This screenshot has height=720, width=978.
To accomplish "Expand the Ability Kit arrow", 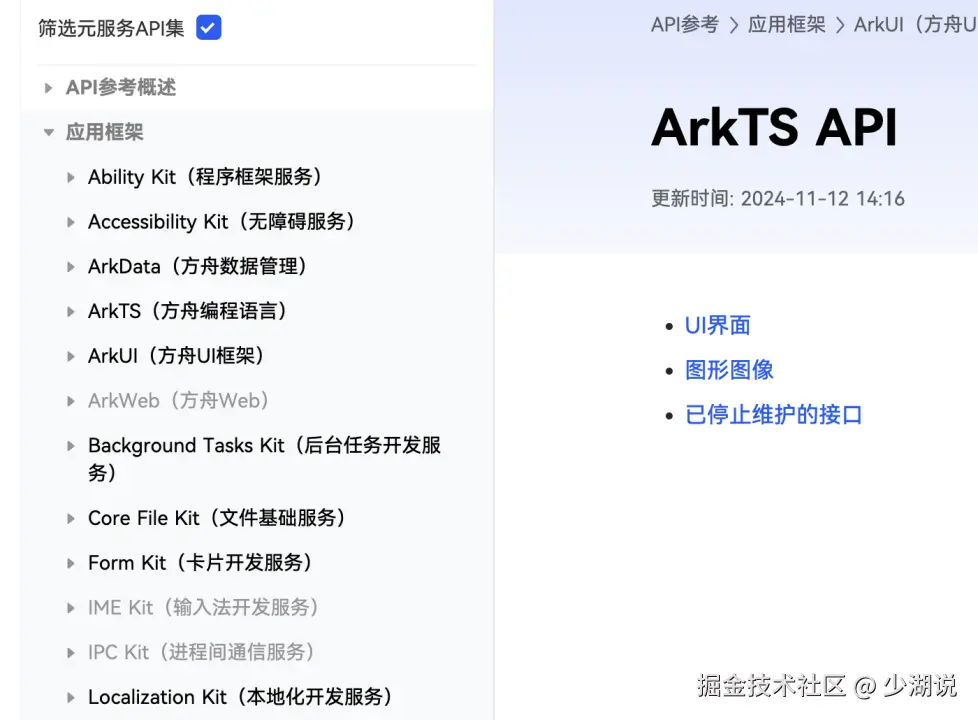I will 70,177.
